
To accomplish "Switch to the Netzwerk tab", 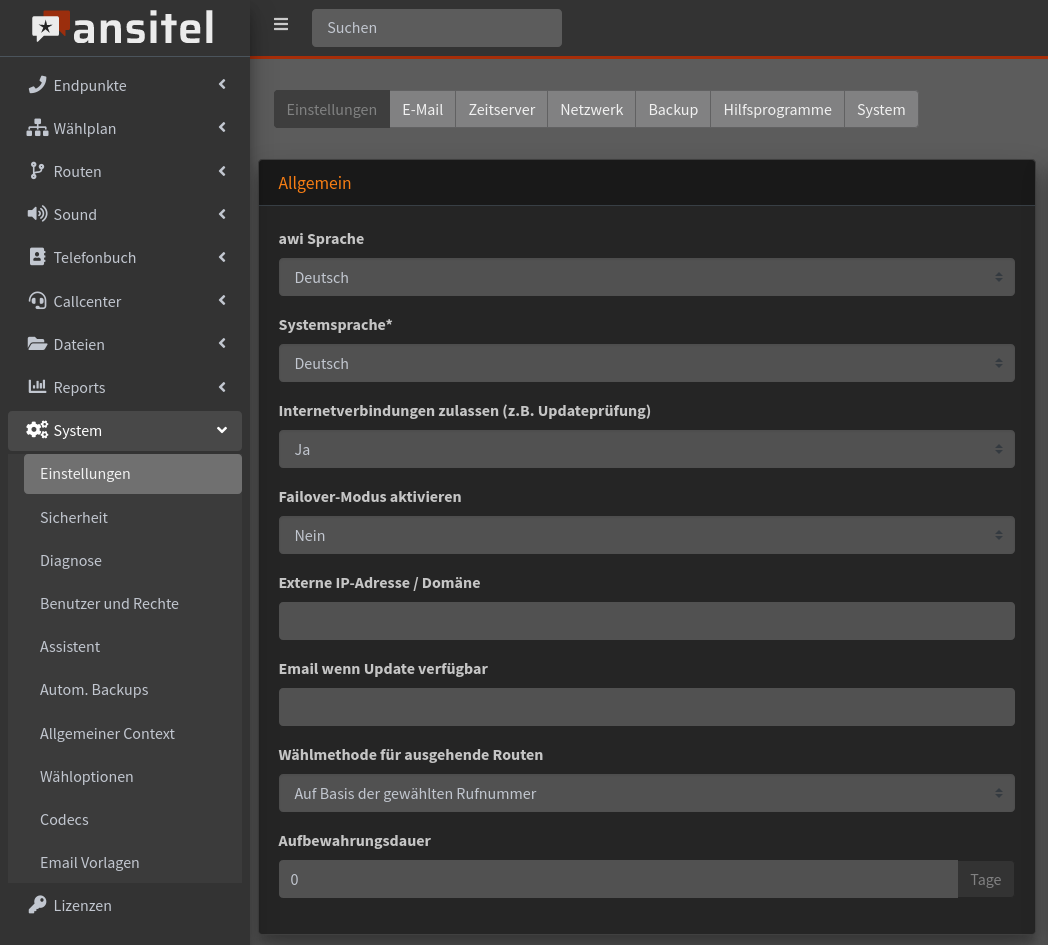I will (x=591, y=110).
